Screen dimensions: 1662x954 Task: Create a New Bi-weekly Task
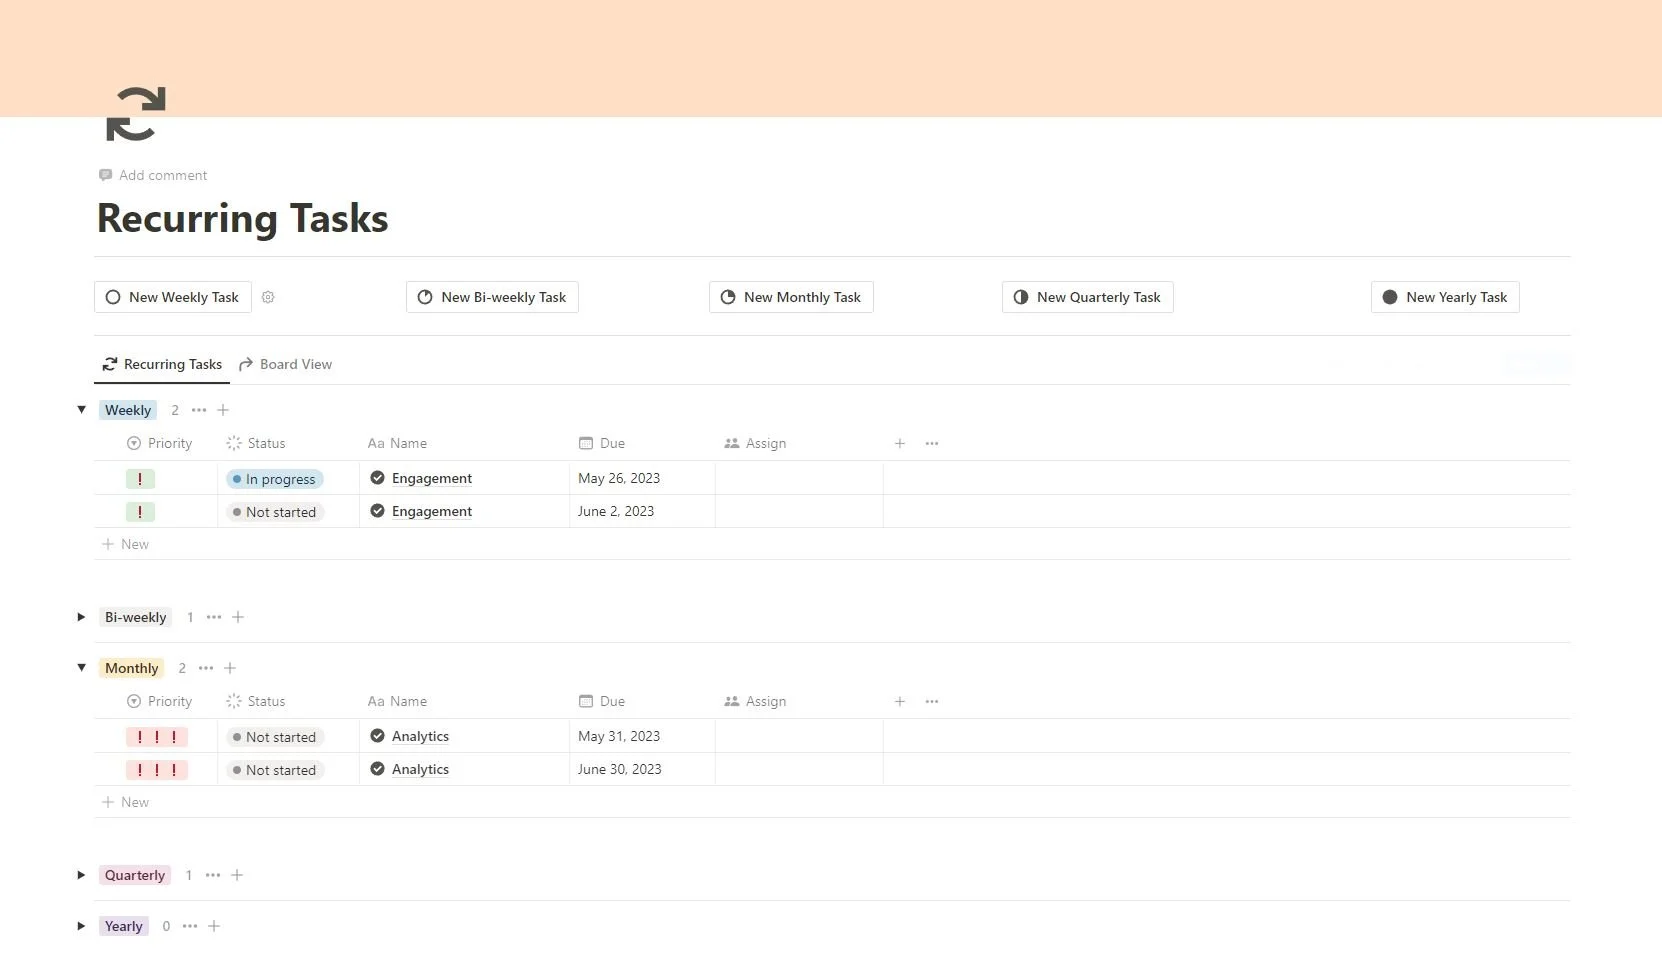tap(492, 297)
